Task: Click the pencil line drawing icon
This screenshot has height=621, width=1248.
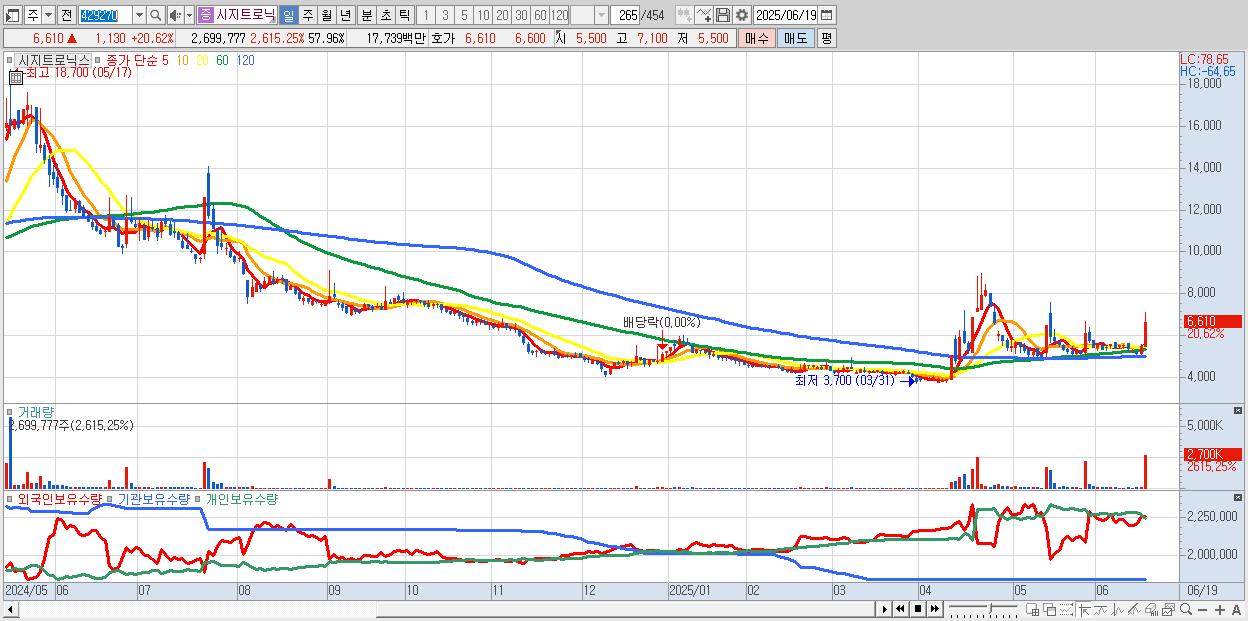Action: pos(1134,609)
